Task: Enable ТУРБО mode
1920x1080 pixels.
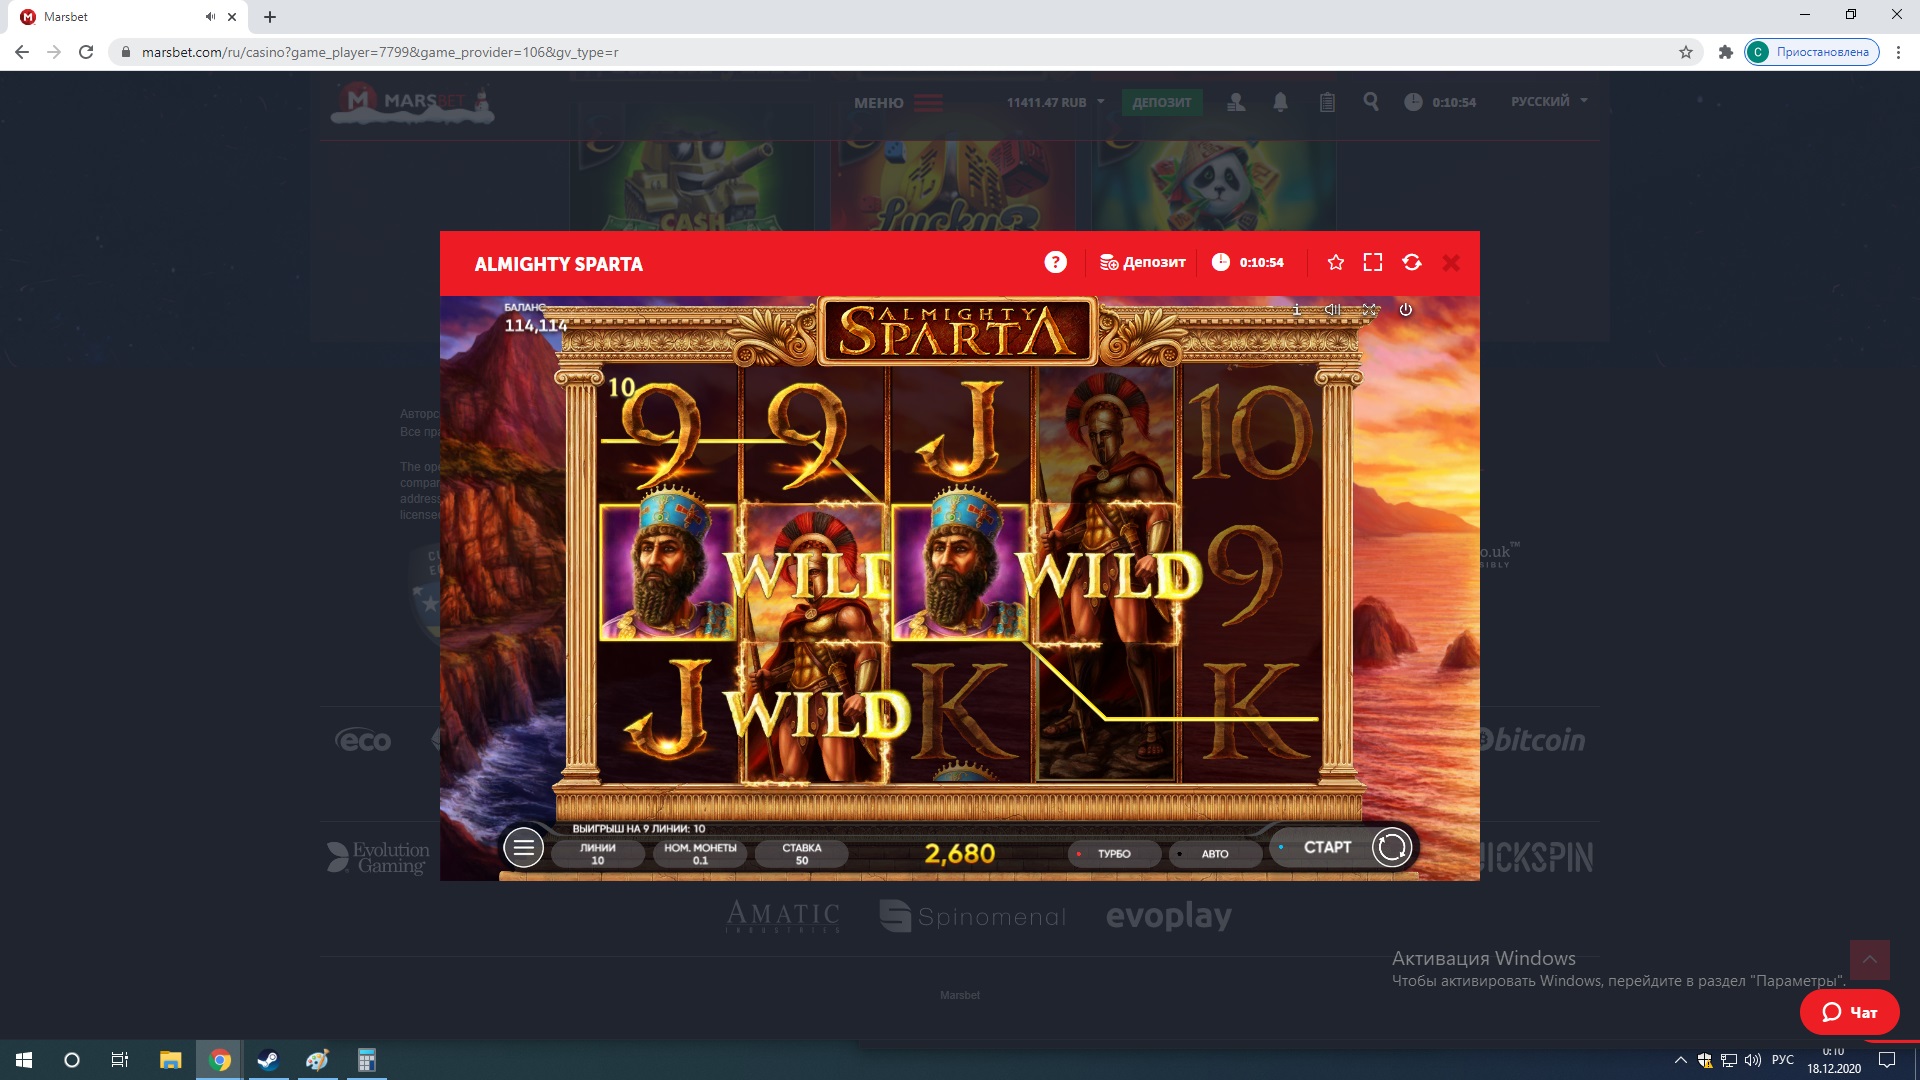Action: (1113, 854)
